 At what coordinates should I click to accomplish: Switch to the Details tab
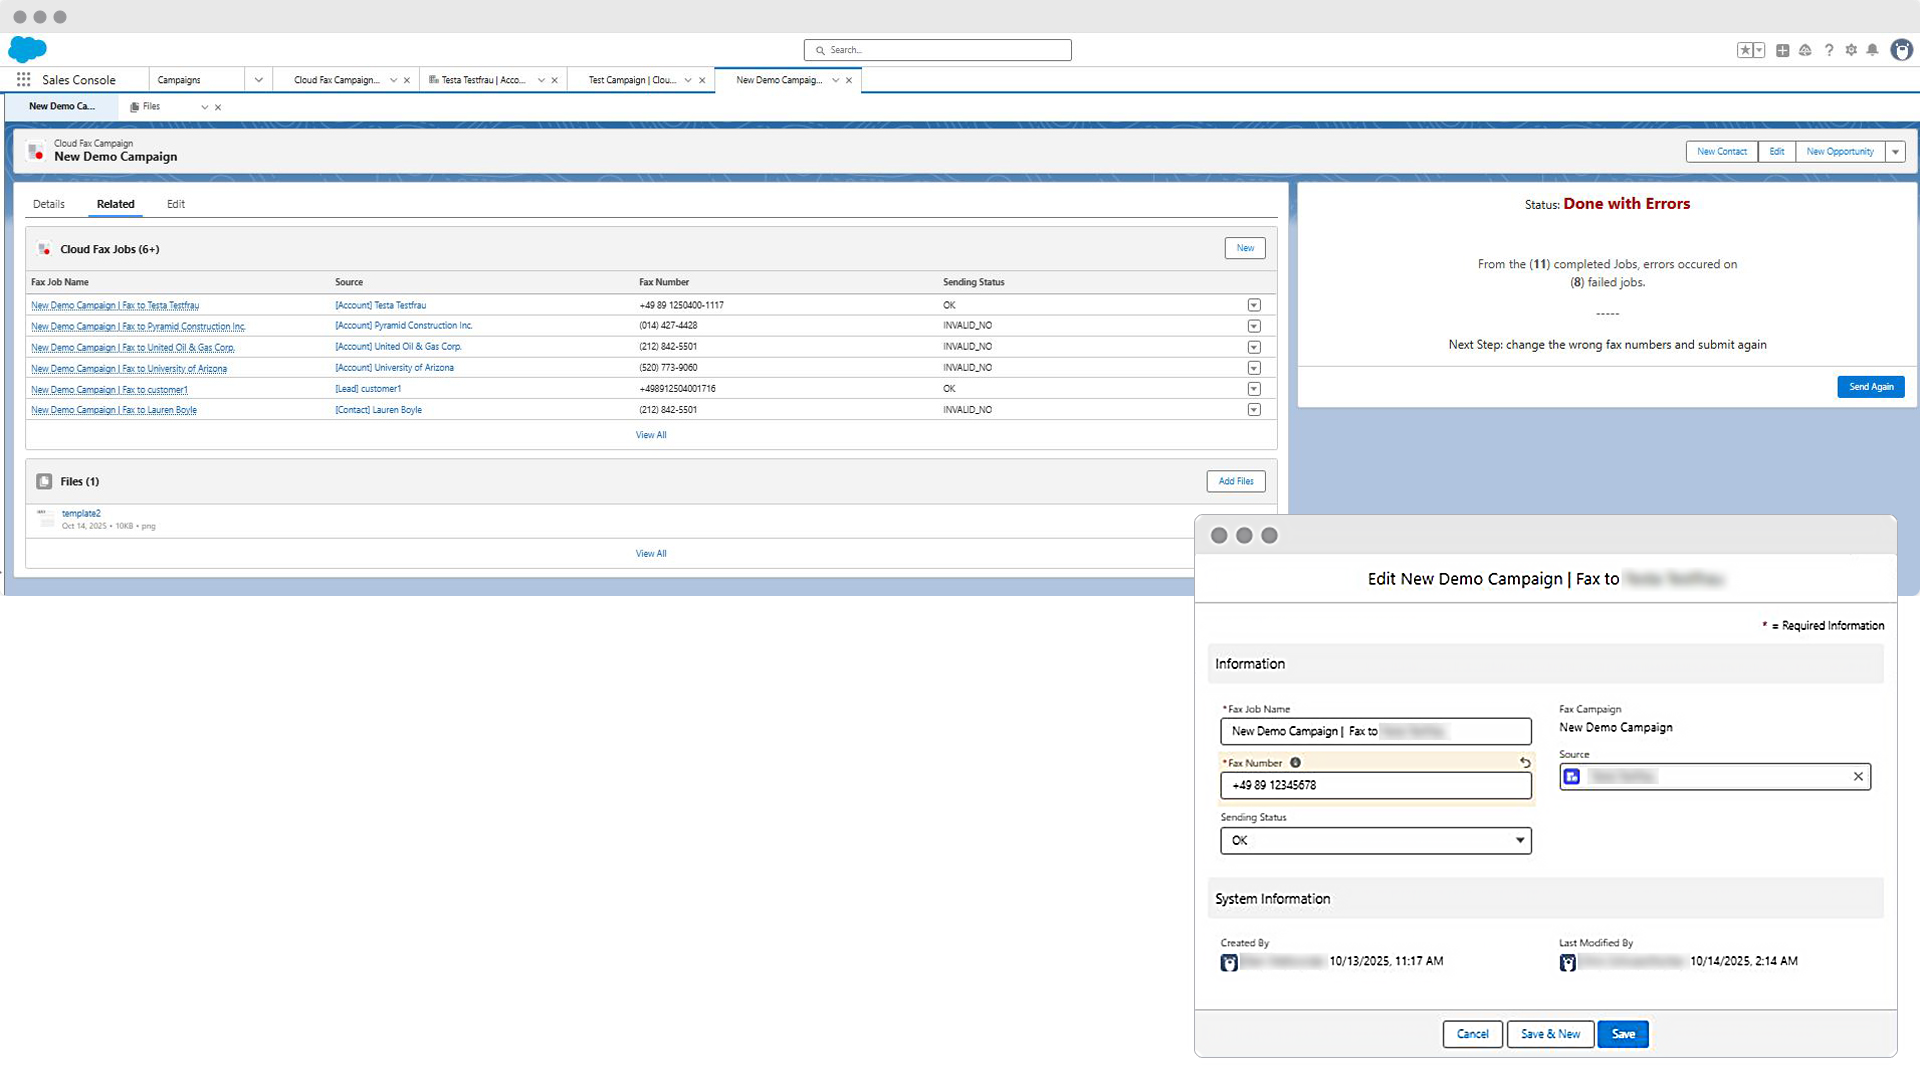pyautogui.click(x=49, y=204)
